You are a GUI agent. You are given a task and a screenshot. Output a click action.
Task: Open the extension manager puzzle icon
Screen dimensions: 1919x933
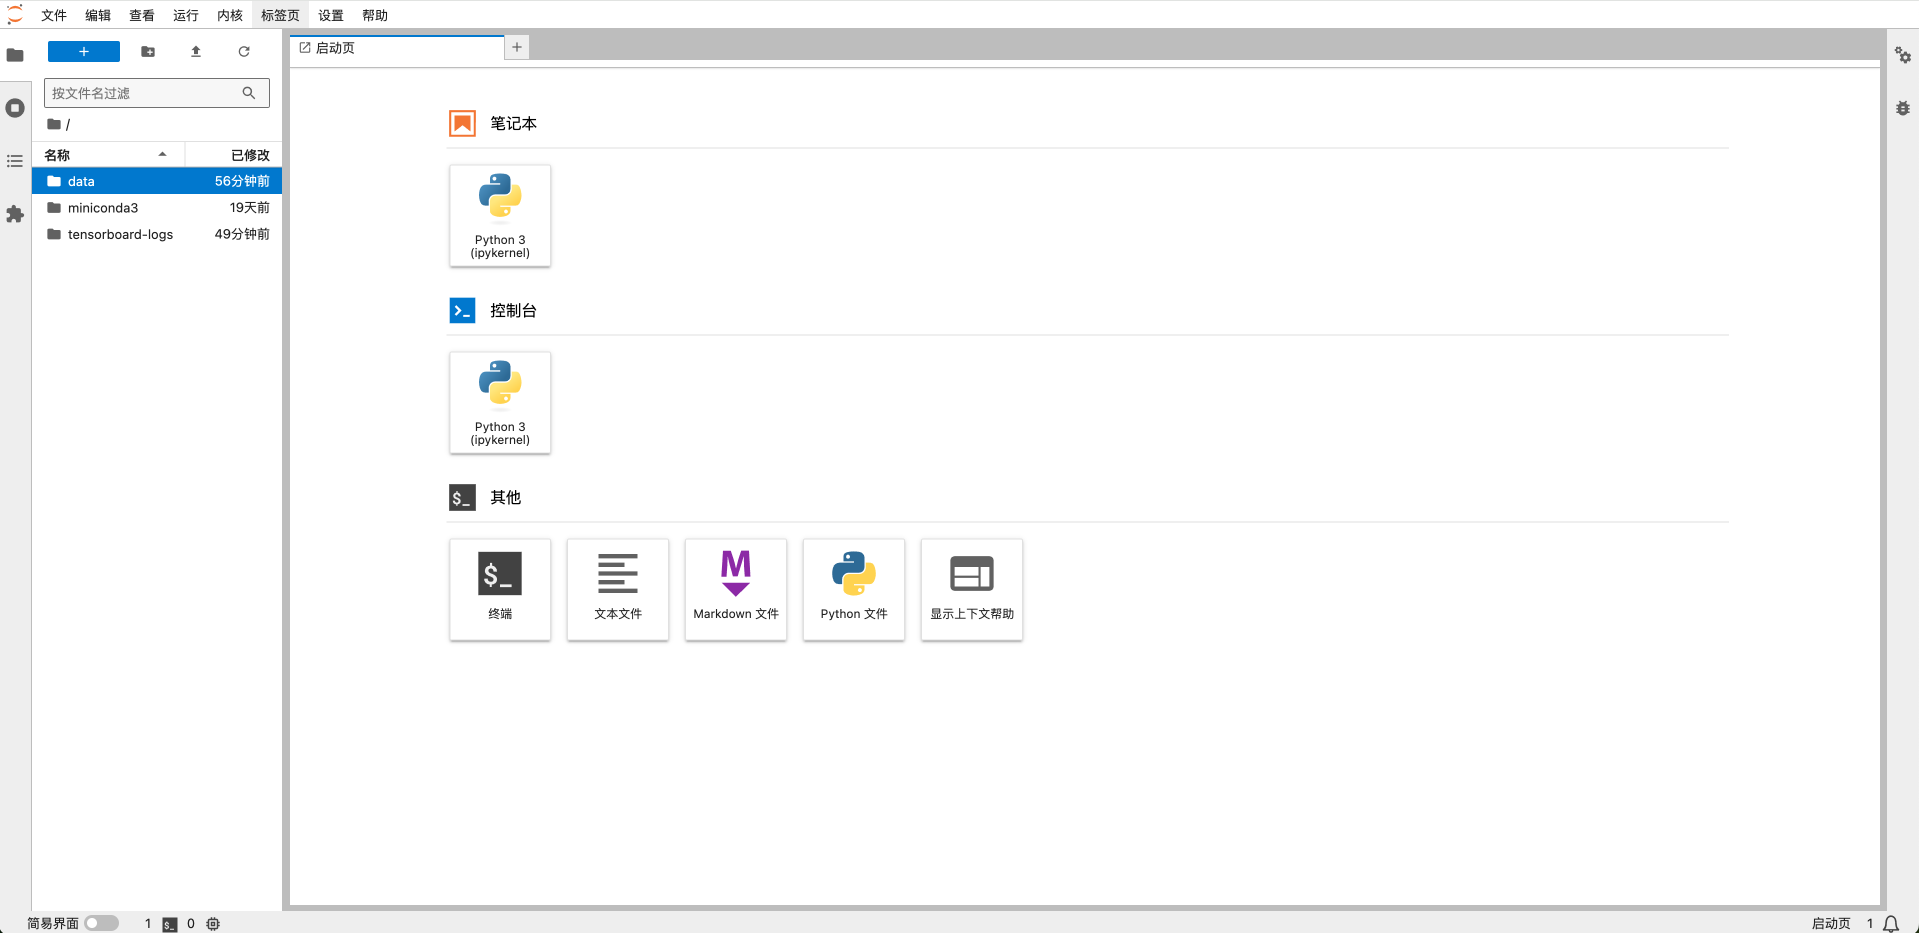pyautogui.click(x=15, y=214)
